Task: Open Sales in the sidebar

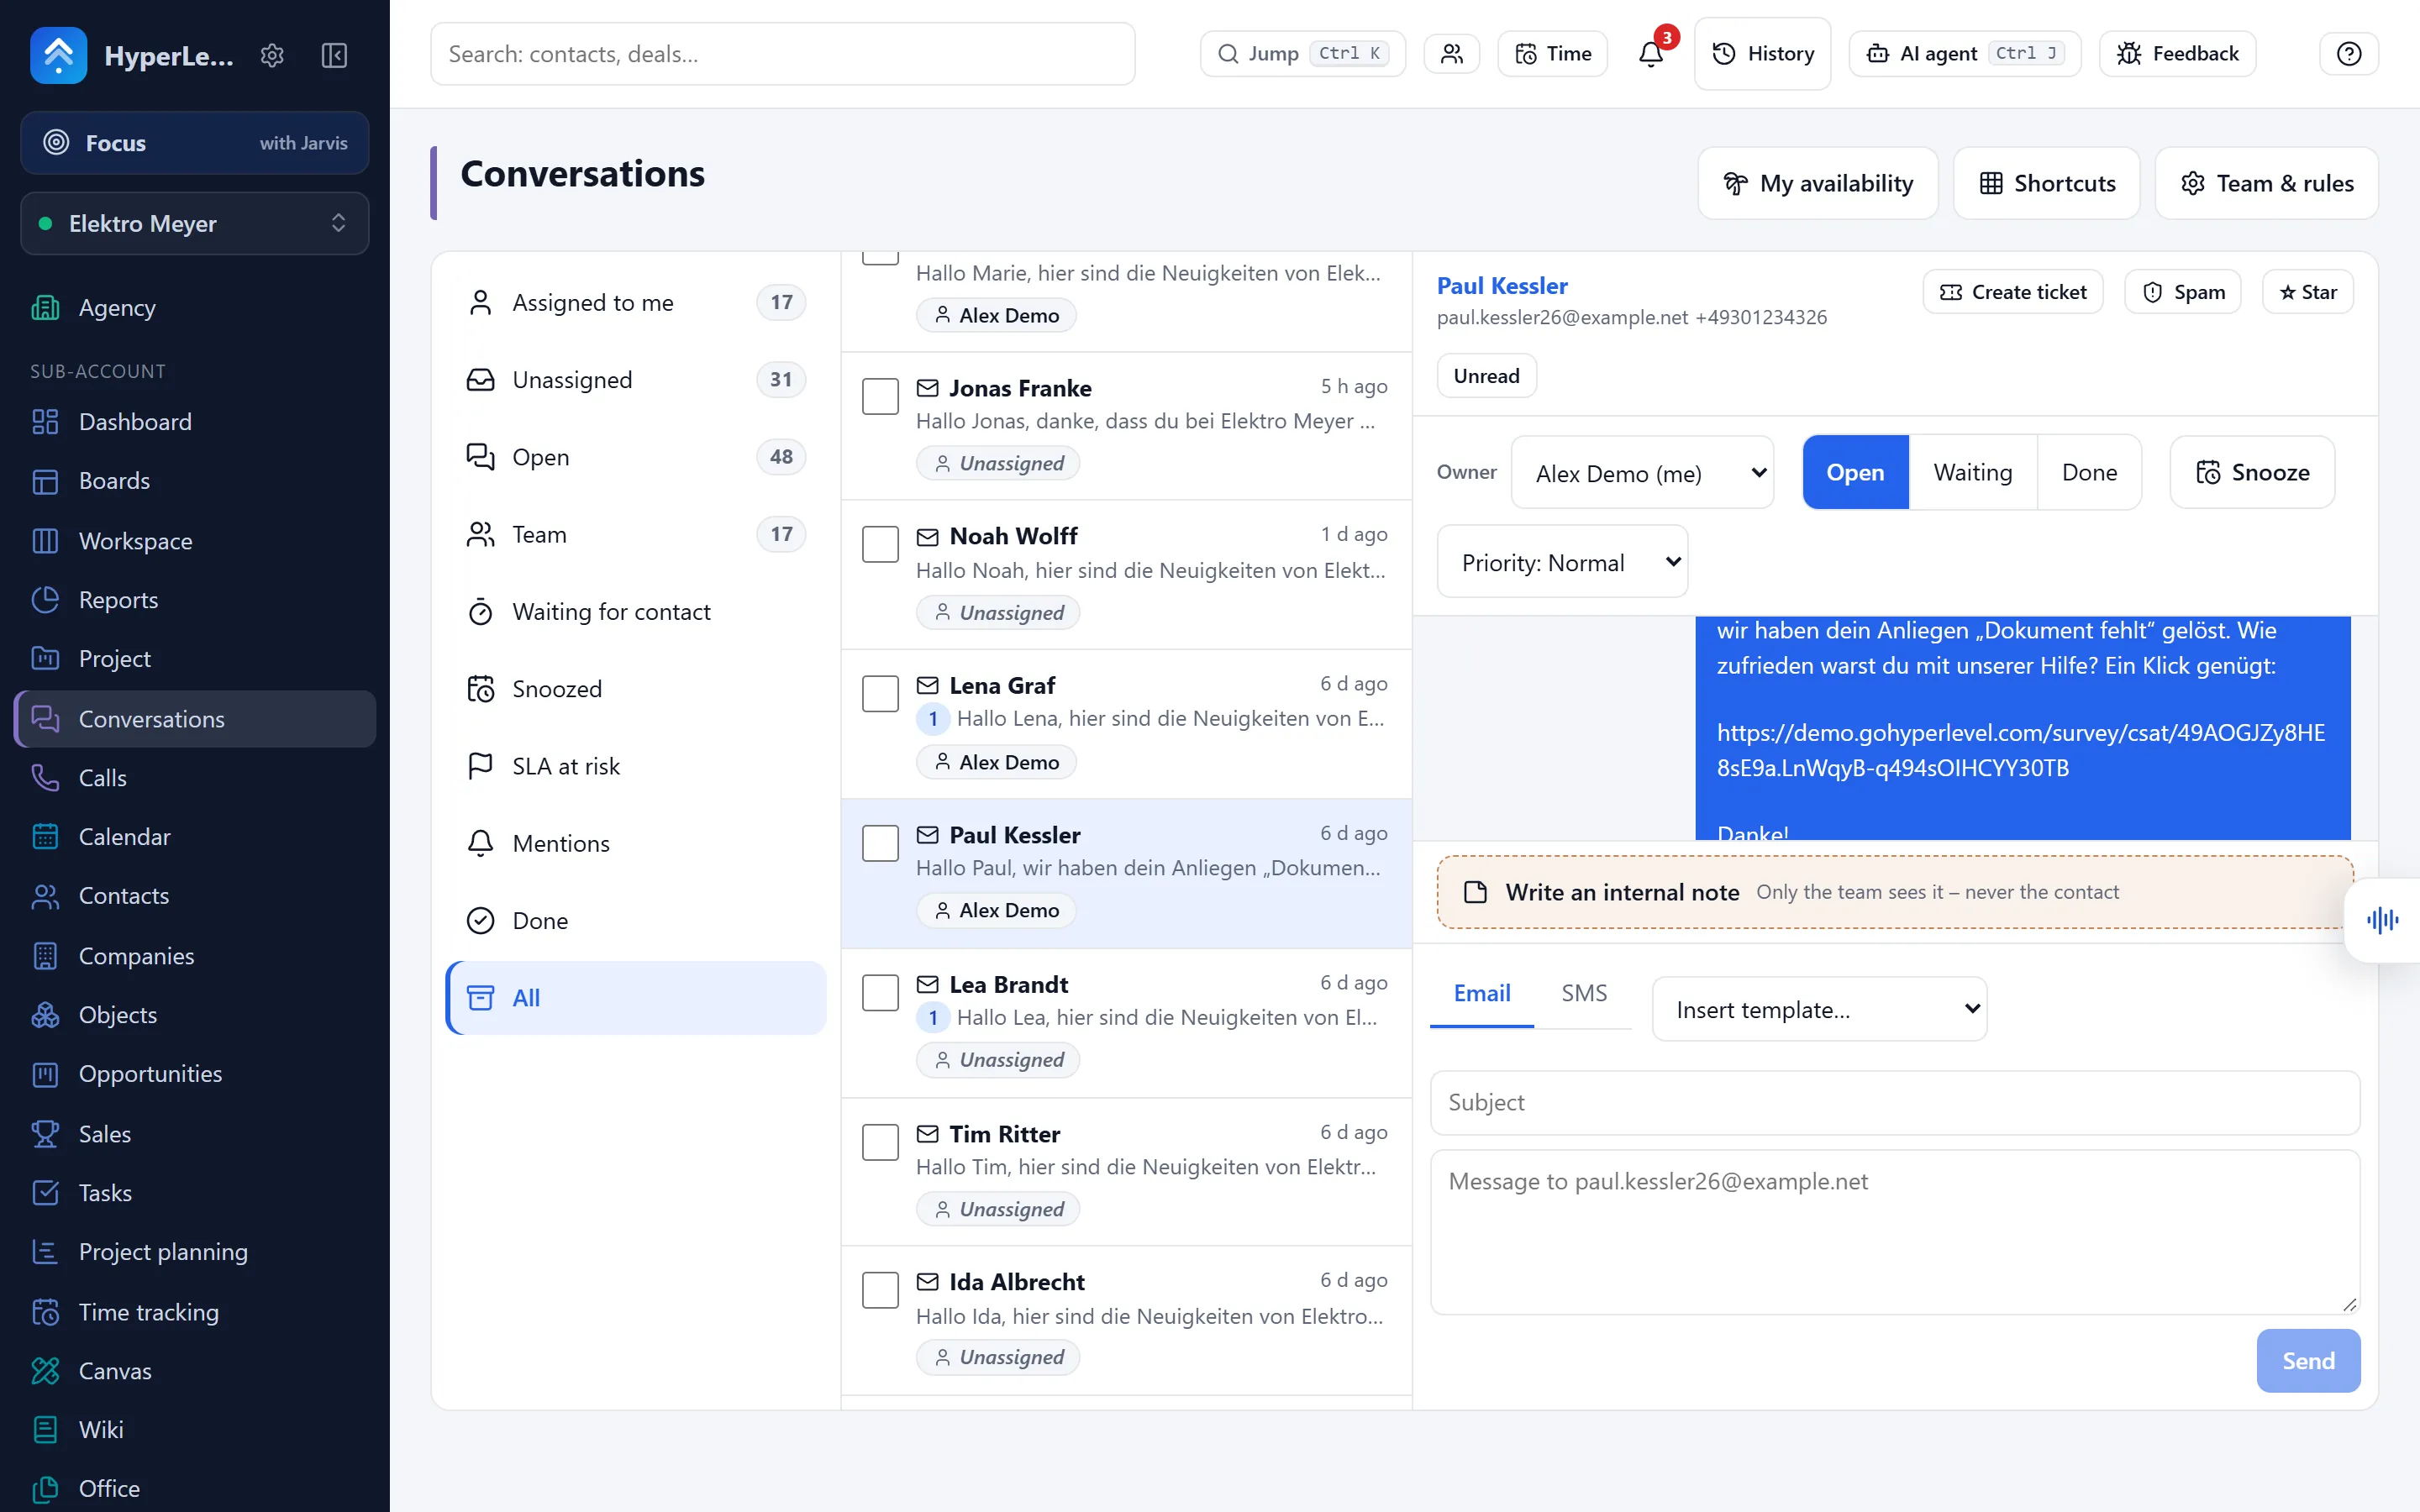Action: click(195, 1134)
